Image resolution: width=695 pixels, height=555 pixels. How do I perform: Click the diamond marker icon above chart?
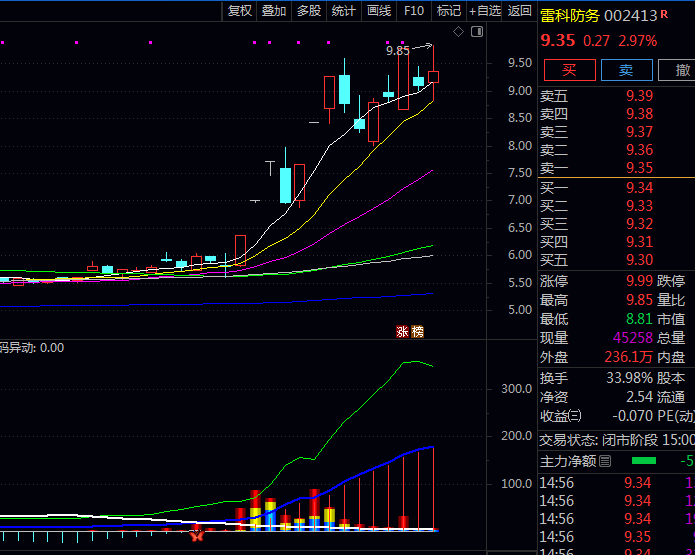point(458,32)
